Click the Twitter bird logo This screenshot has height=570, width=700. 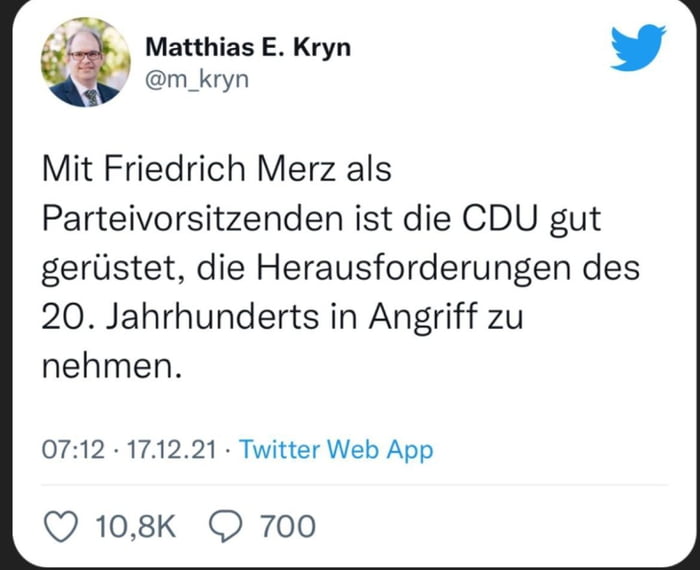(x=638, y=48)
